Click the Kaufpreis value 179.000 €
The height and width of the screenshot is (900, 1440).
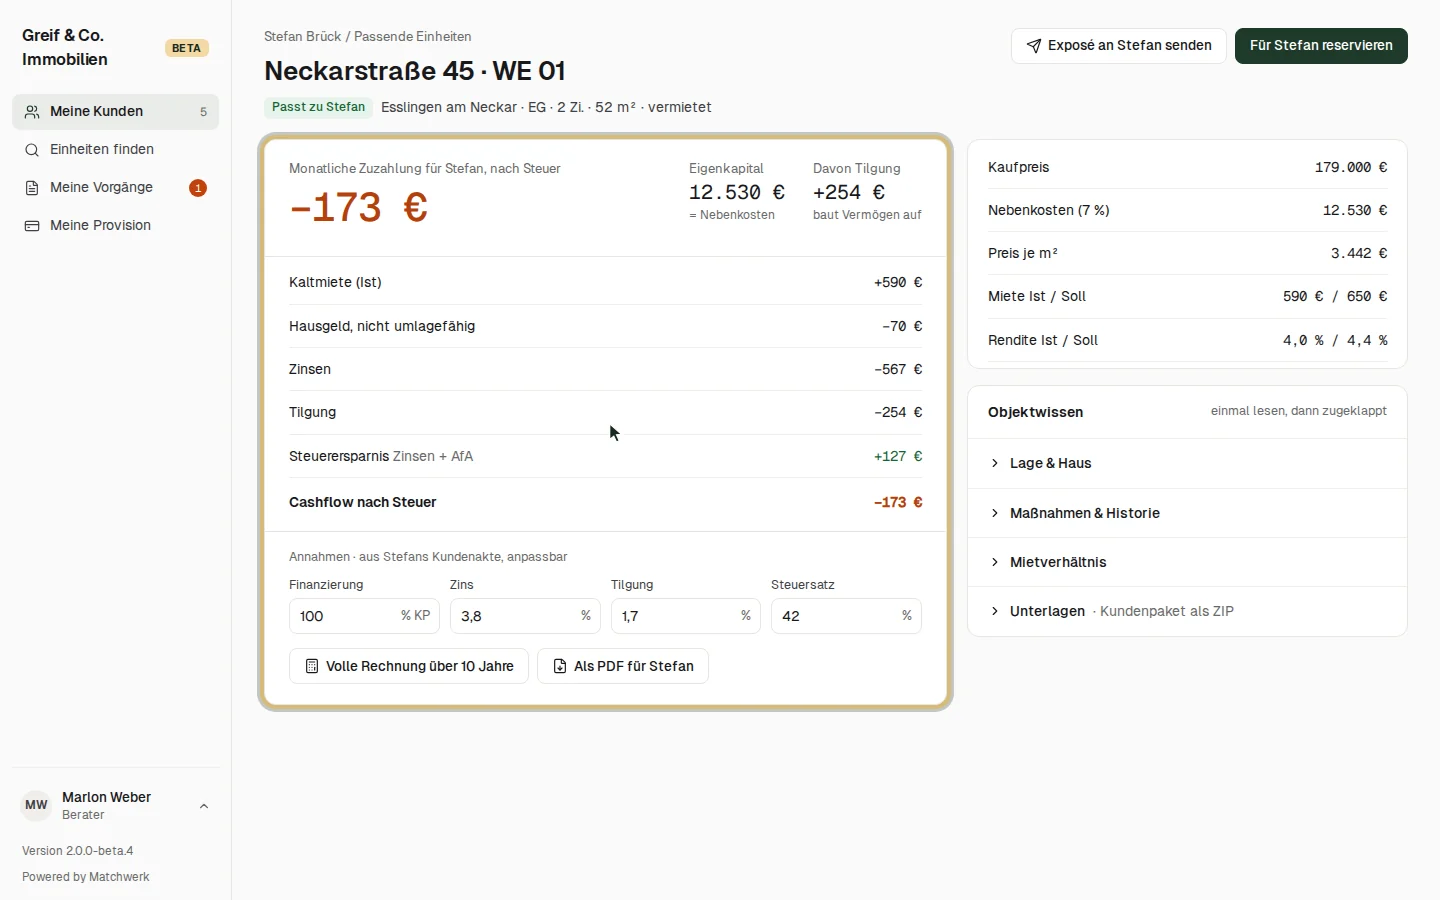tap(1351, 167)
